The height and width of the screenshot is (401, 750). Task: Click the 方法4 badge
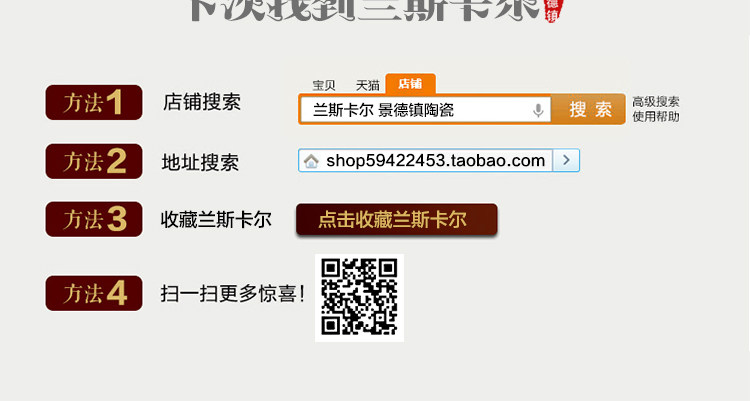point(94,293)
